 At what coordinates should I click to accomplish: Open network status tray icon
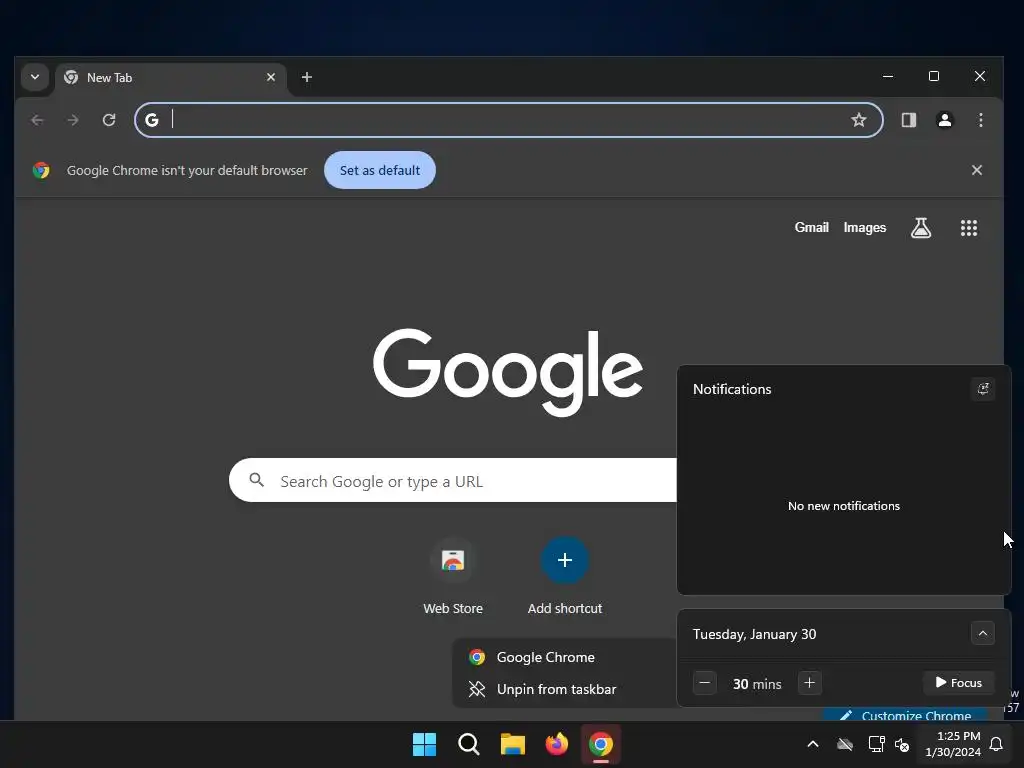[x=876, y=744]
